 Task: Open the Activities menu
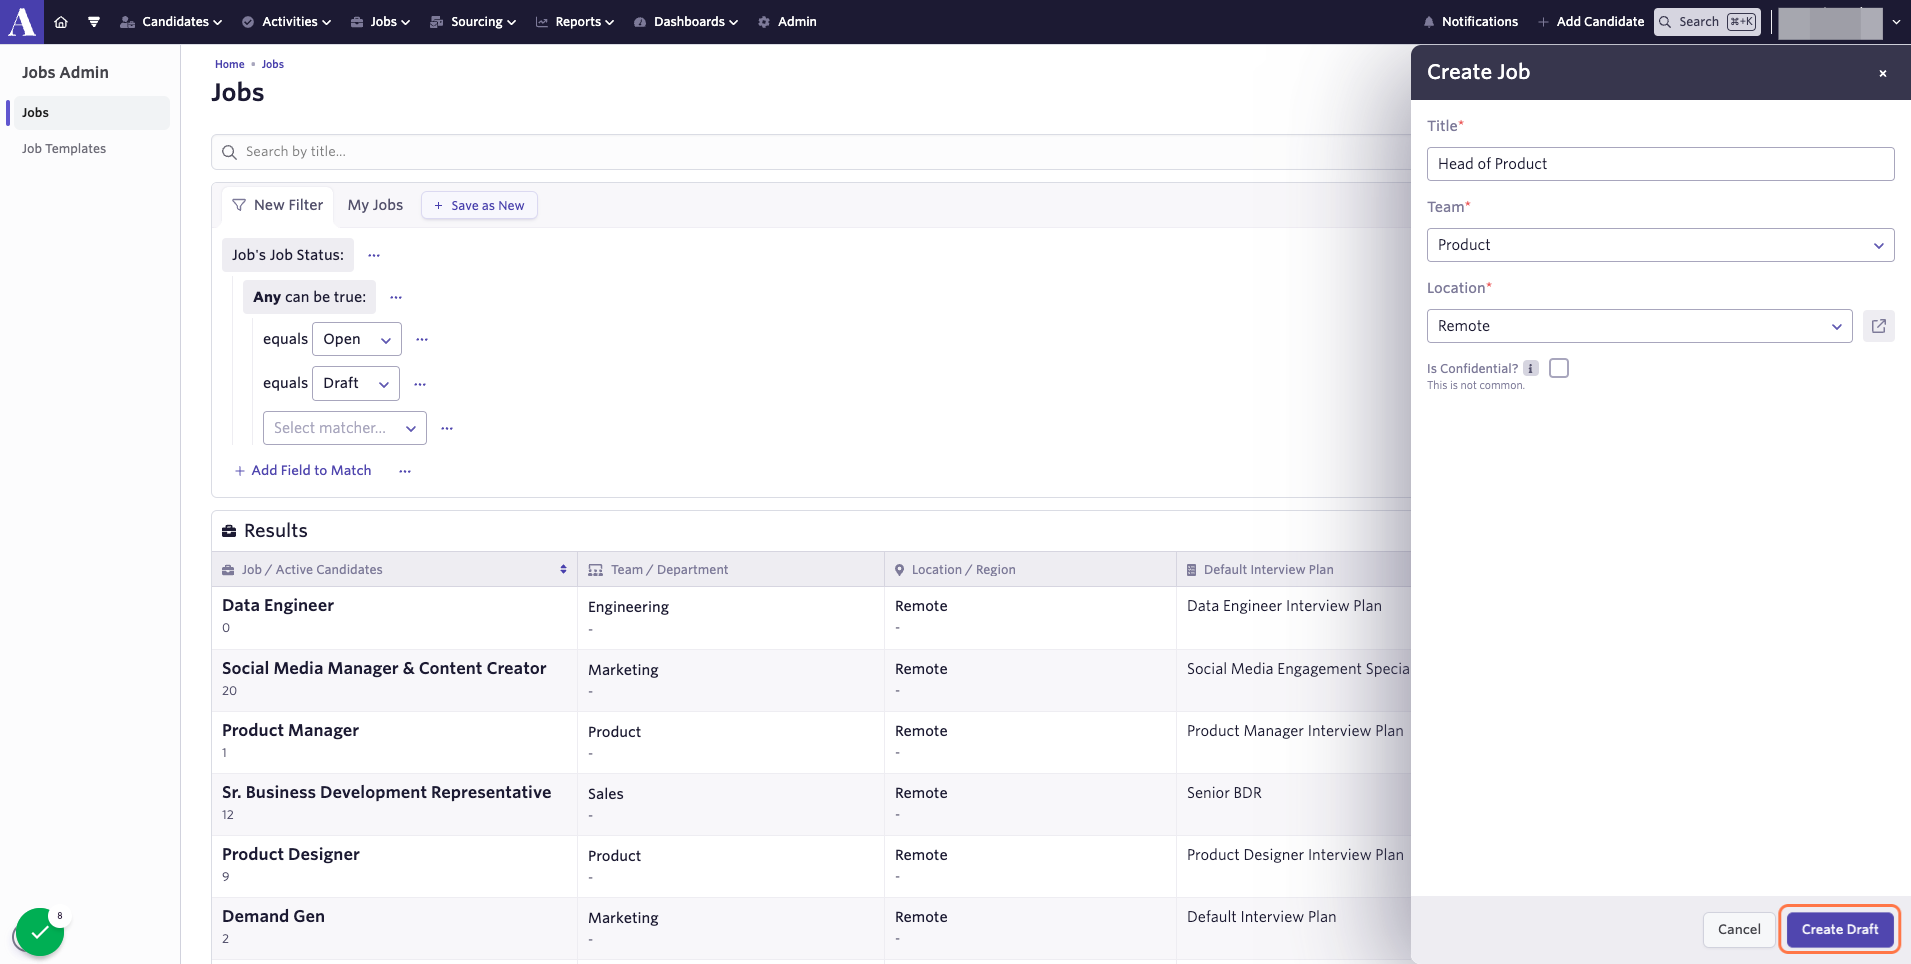286,22
